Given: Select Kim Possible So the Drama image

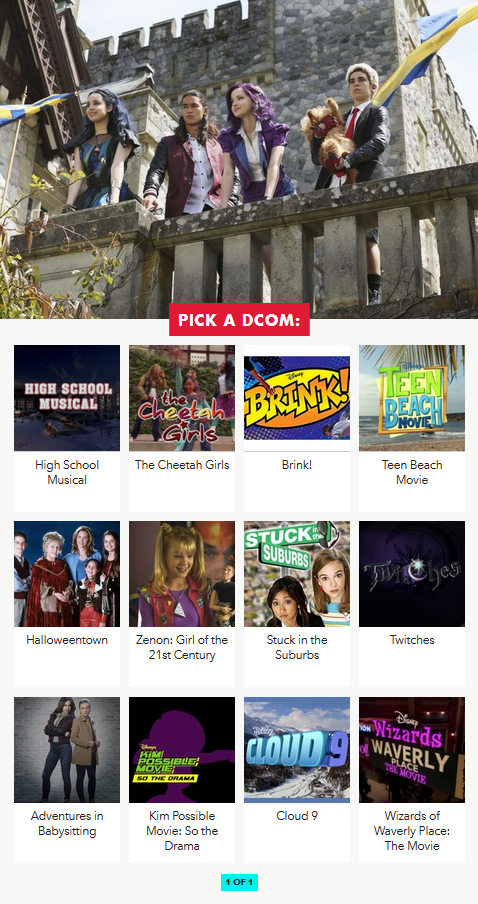Looking at the screenshot, I should point(182,749).
